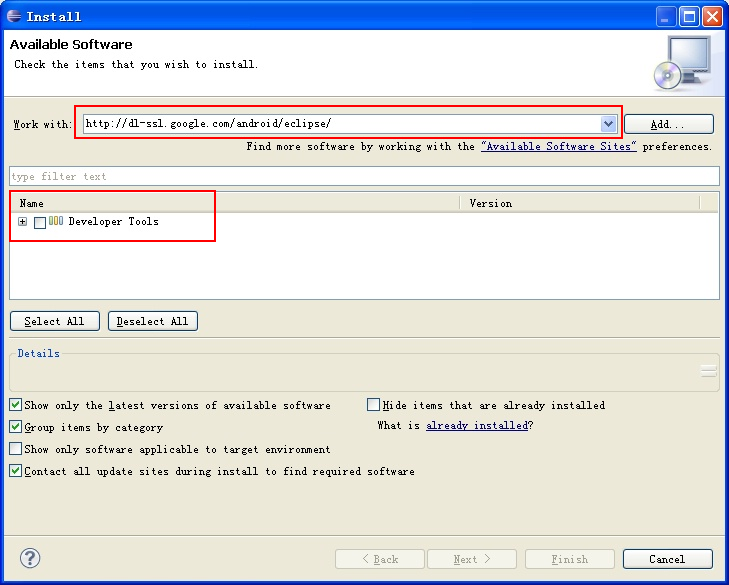The image size is (729, 585).
Task: Enable Hide items that are already installed
Action: 373,405
